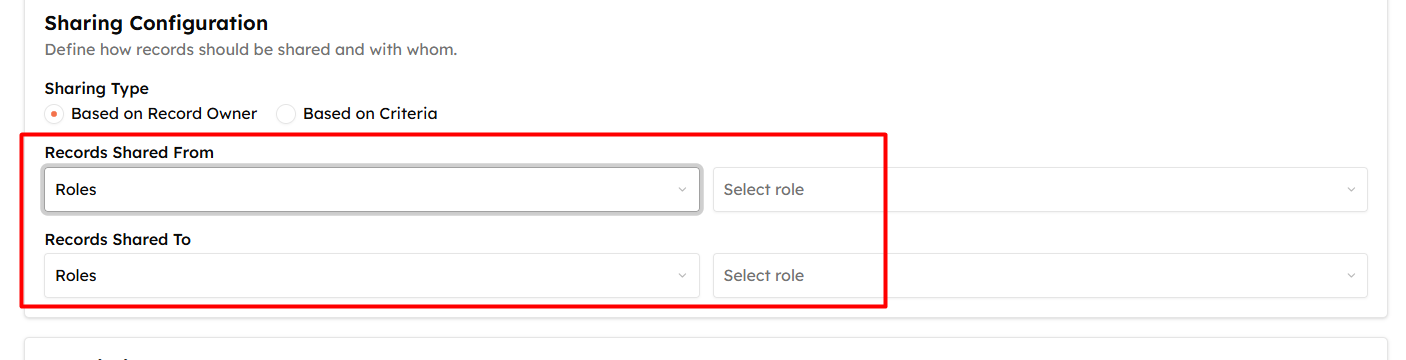The image size is (1406, 360).
Task: Open Select role dropdown under Records Shared To
Action: click(1040, 275)
